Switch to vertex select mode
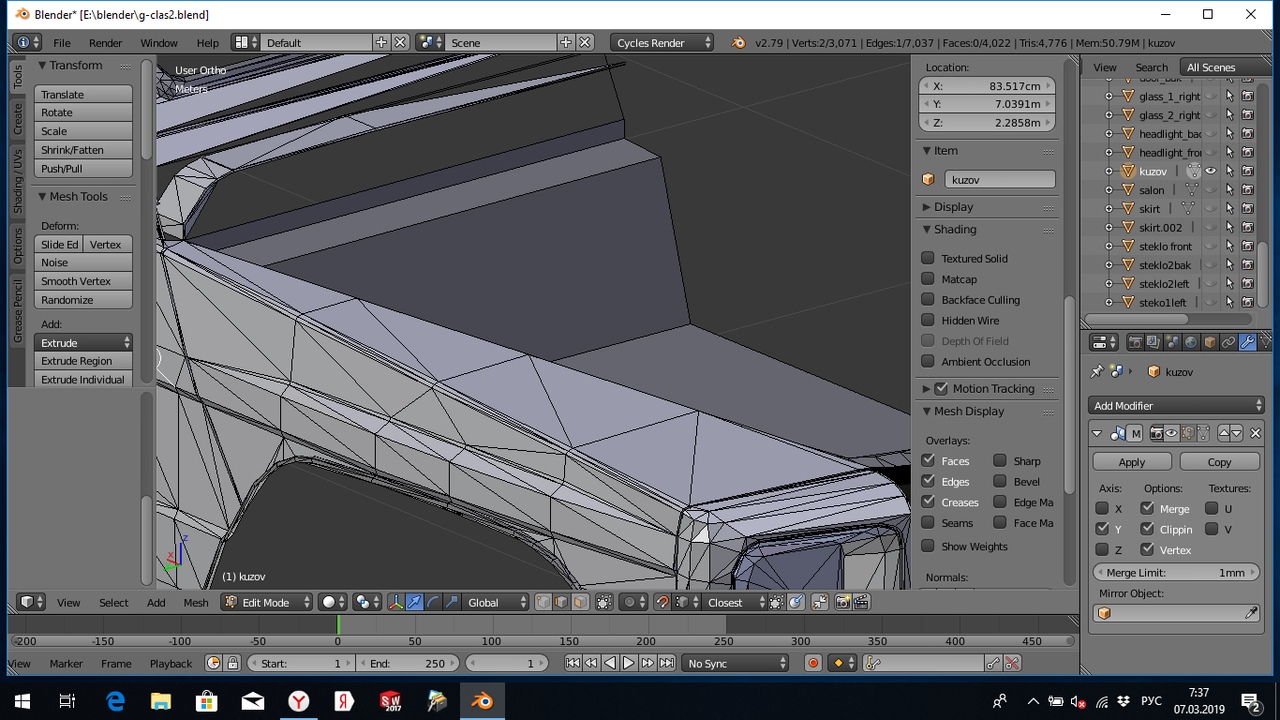Image resolution: width=1280 pixels, height=720 pixels. coord(543,602)
